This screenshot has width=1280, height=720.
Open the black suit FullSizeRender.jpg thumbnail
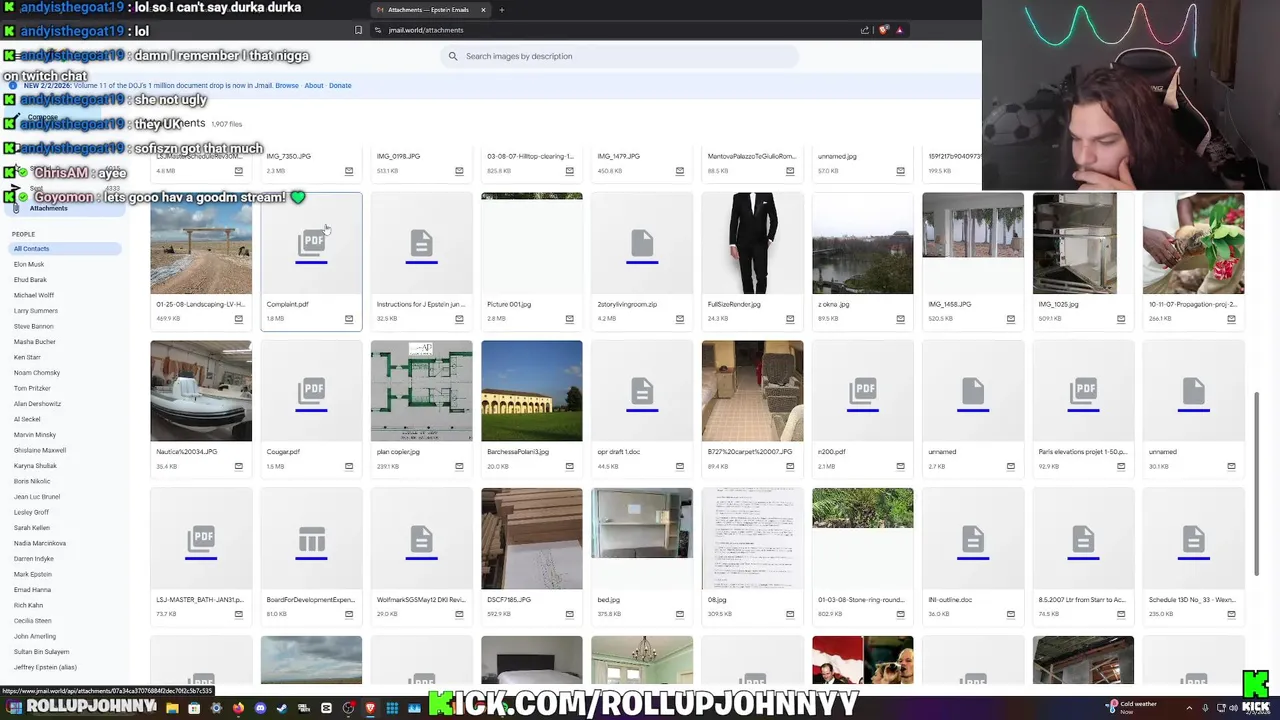[753, 243]
